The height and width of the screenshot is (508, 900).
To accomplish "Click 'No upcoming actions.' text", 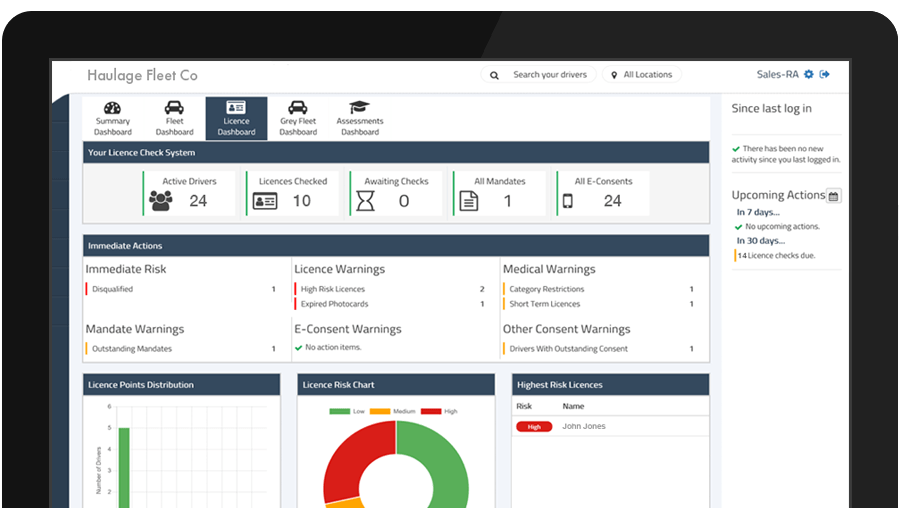I will (782, 227).
